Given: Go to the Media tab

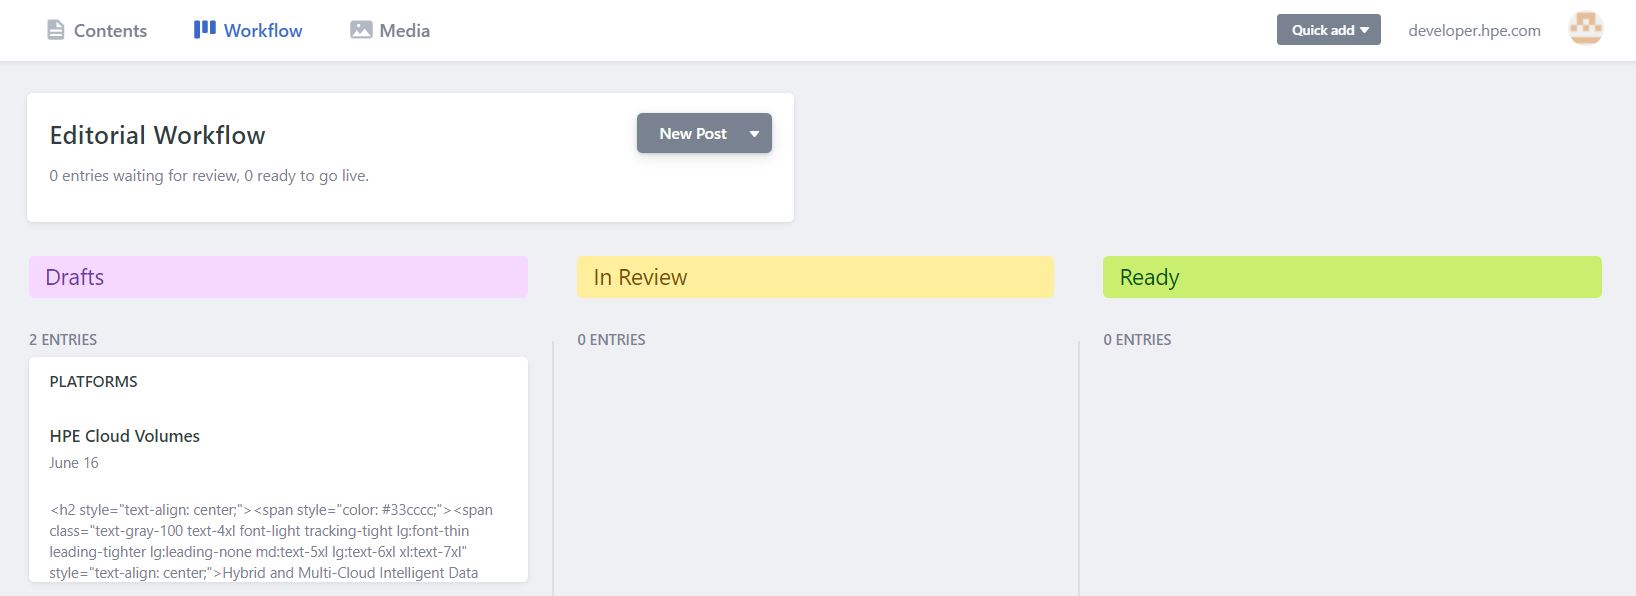Looking at the screenshot, I should coord(390,30).
